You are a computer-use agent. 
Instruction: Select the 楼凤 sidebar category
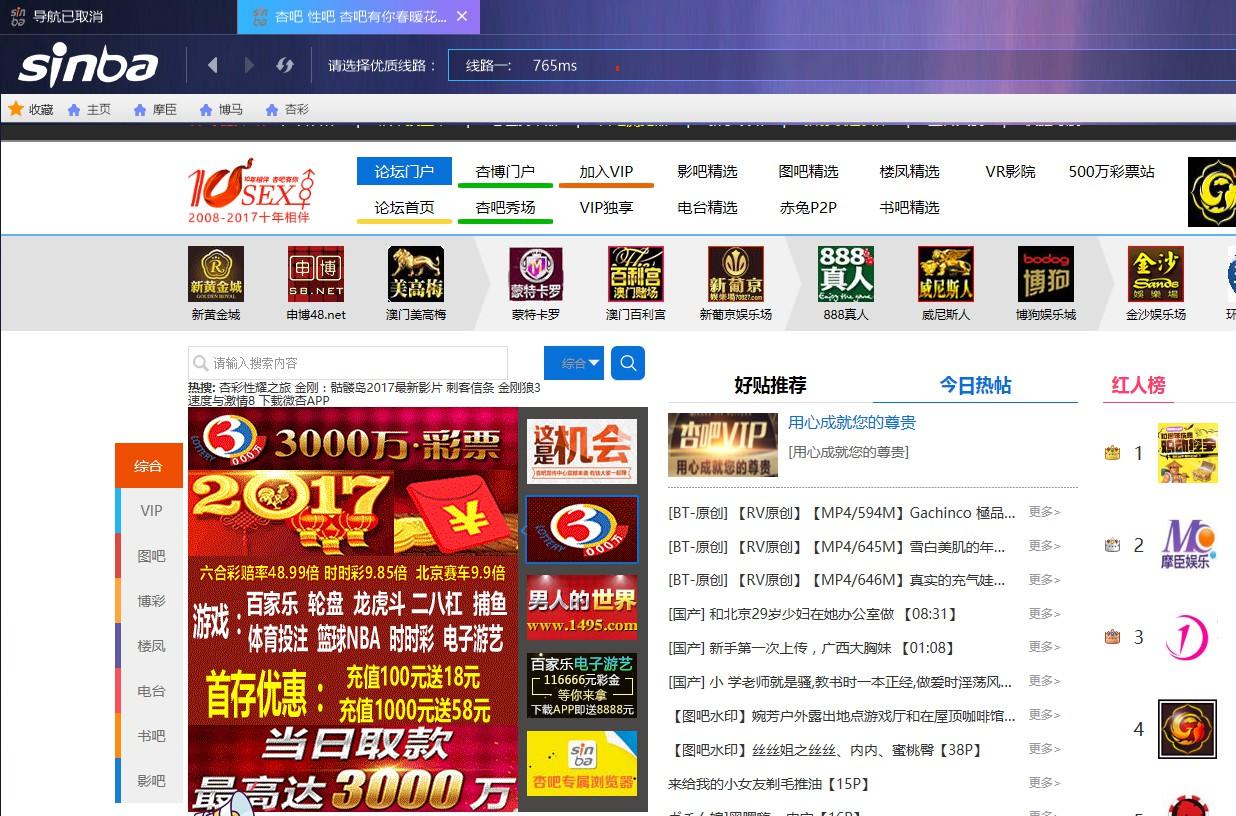tap(149, 646)
